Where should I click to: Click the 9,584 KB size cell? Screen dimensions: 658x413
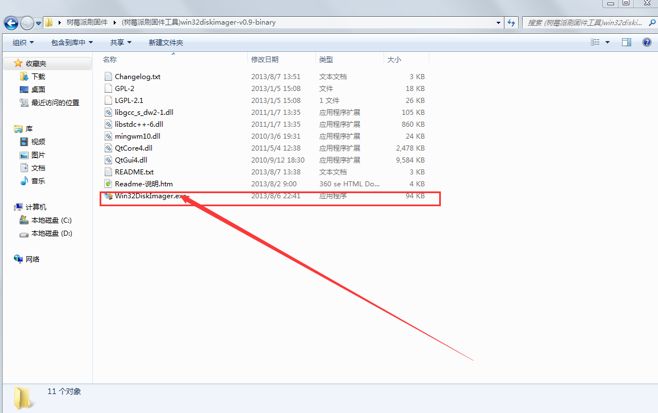tap(410, 160)
